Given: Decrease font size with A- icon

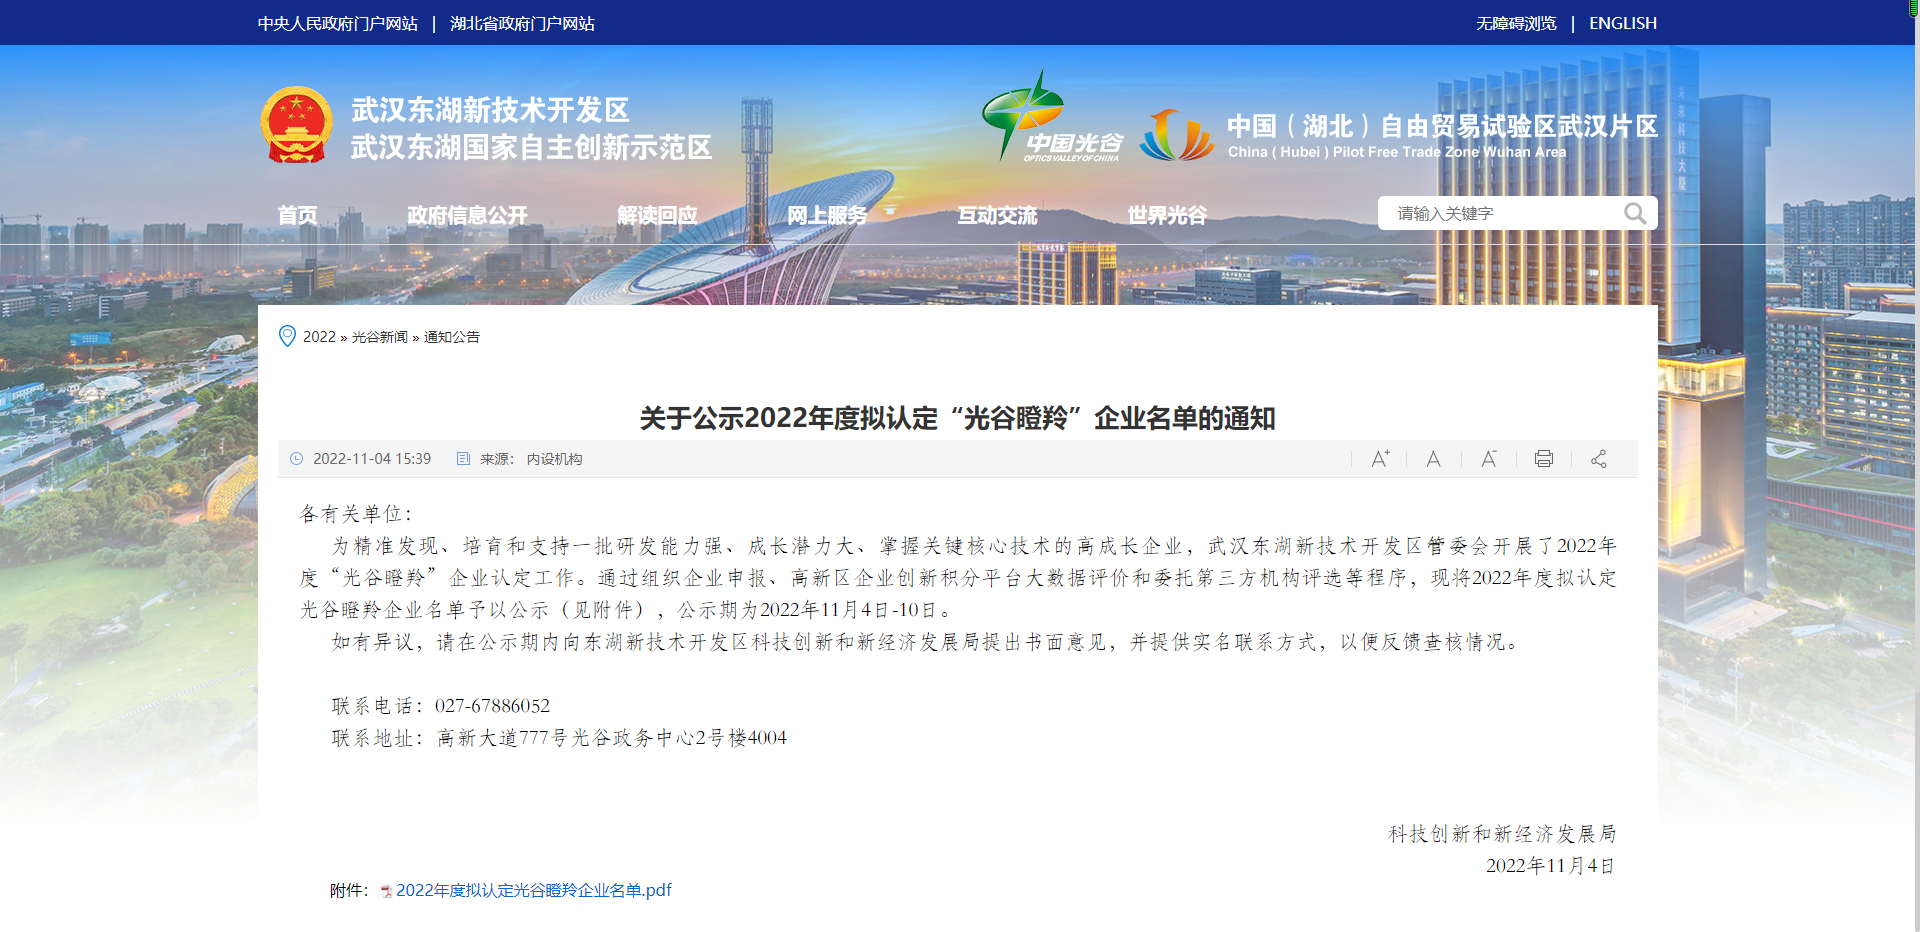Looking at the screenshot, I should pos(1489,459).
